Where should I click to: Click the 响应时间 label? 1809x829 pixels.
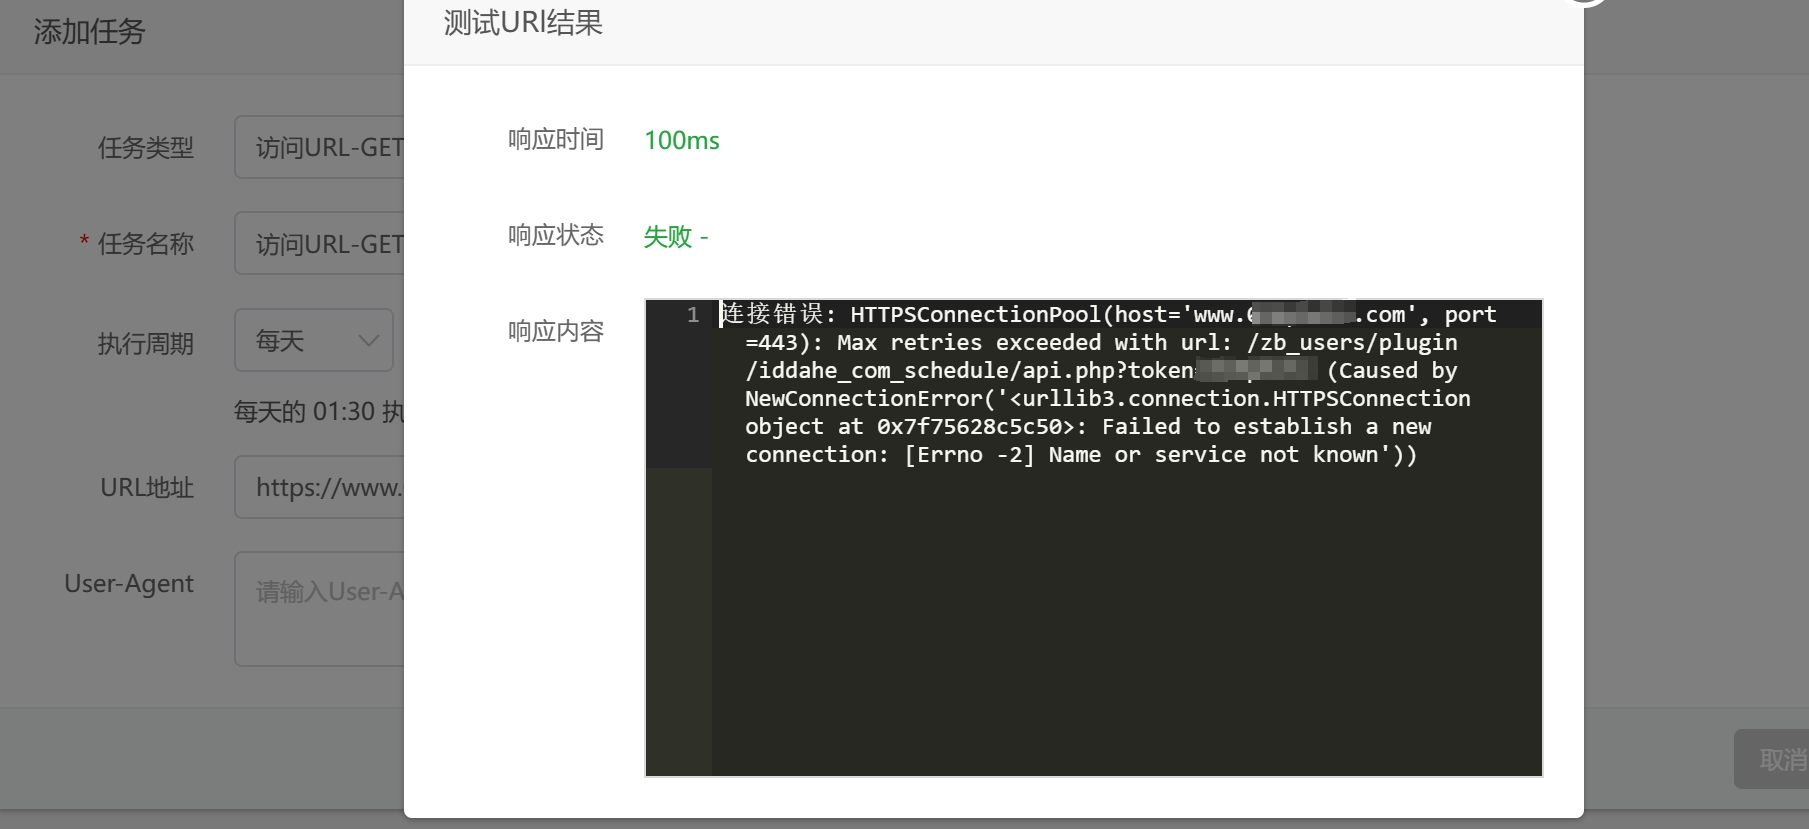[x=556, y=139]
